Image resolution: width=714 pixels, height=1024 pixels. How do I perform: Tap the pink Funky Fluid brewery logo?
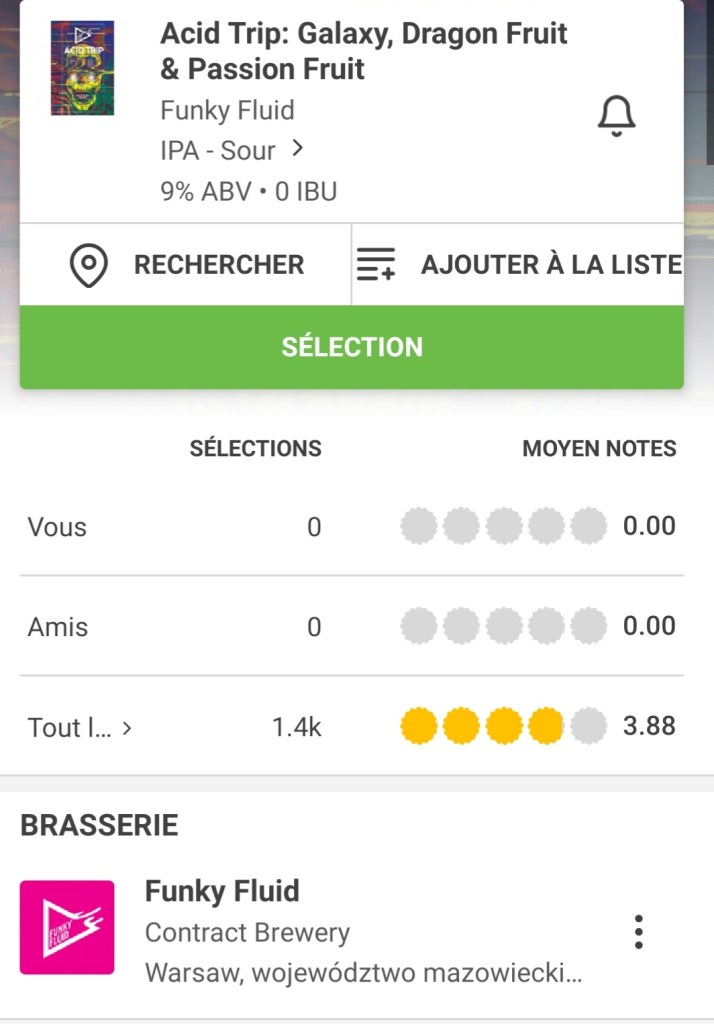tap(67, 927)
